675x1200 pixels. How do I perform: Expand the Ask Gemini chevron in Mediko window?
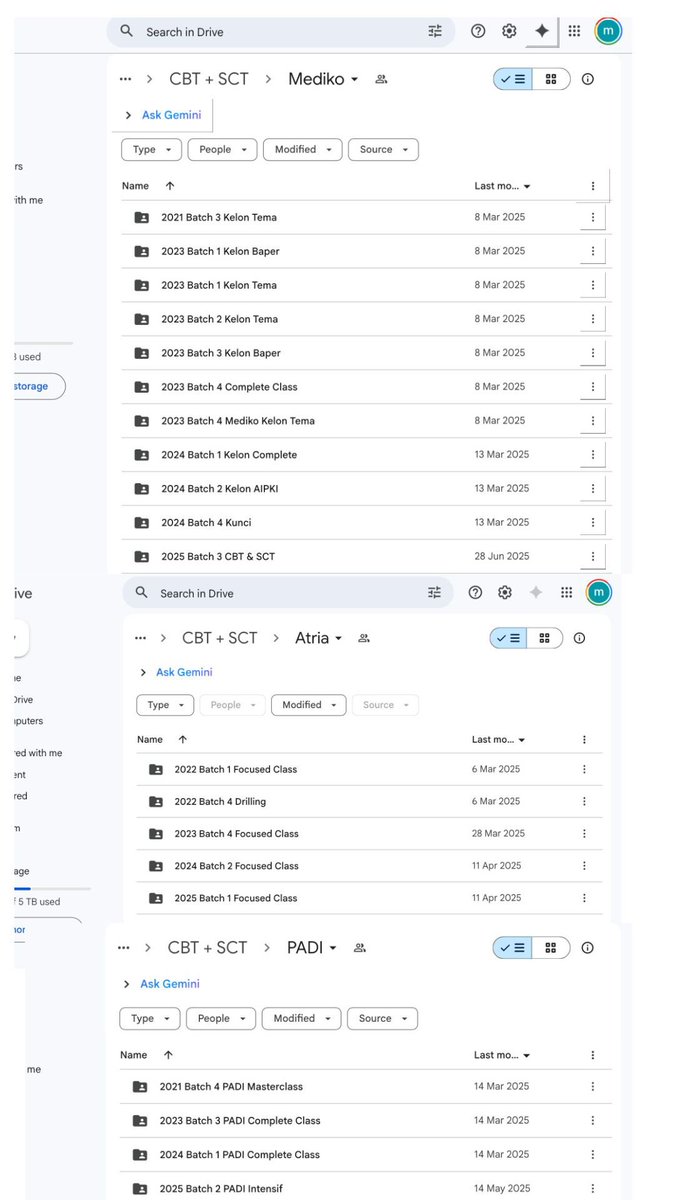point(128,116)
